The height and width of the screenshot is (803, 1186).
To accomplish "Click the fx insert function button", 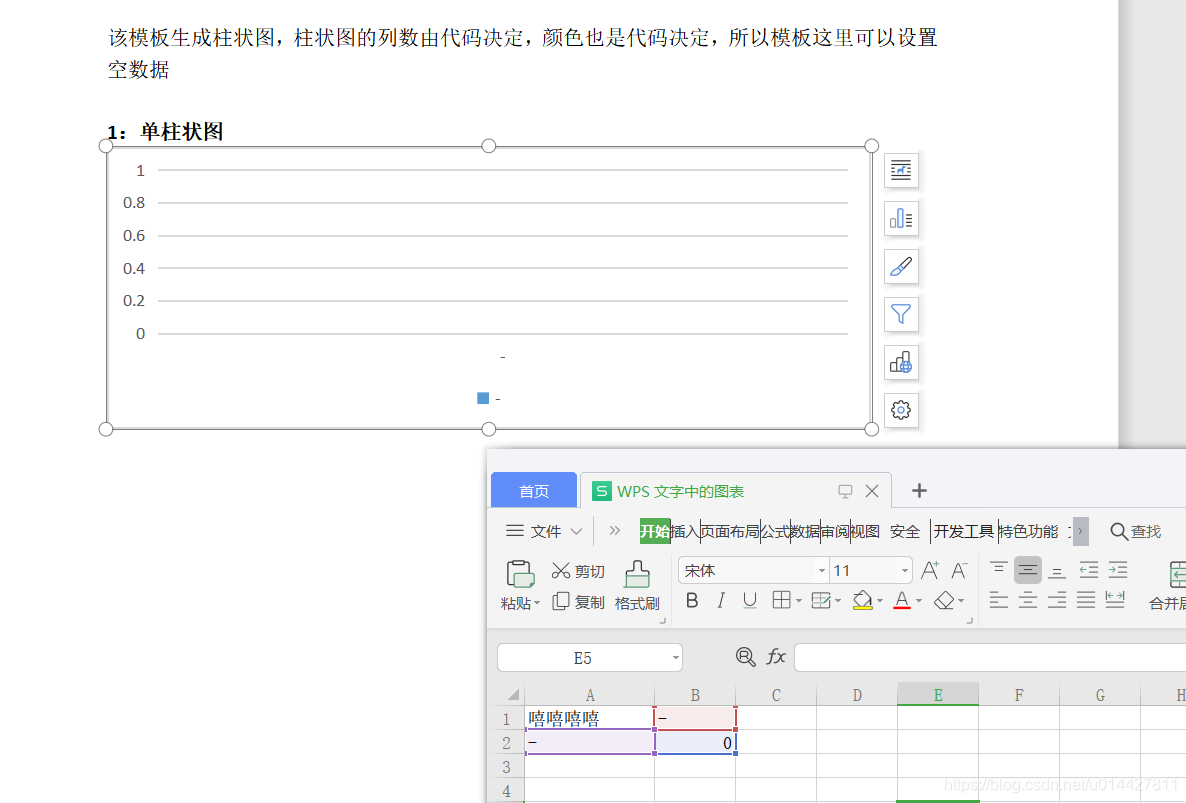I will [x=776, y=657].
